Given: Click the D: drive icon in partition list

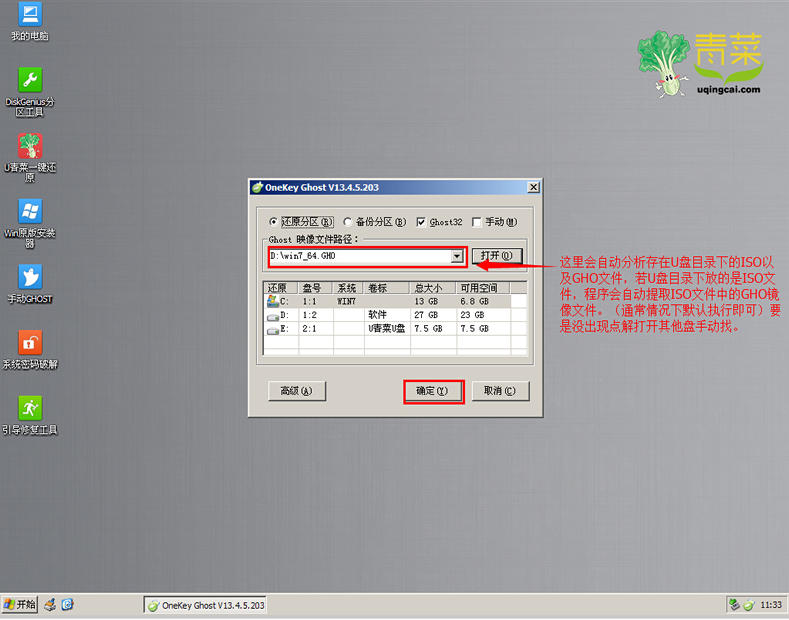Looking at the screenshot, I should coord(273,317).
